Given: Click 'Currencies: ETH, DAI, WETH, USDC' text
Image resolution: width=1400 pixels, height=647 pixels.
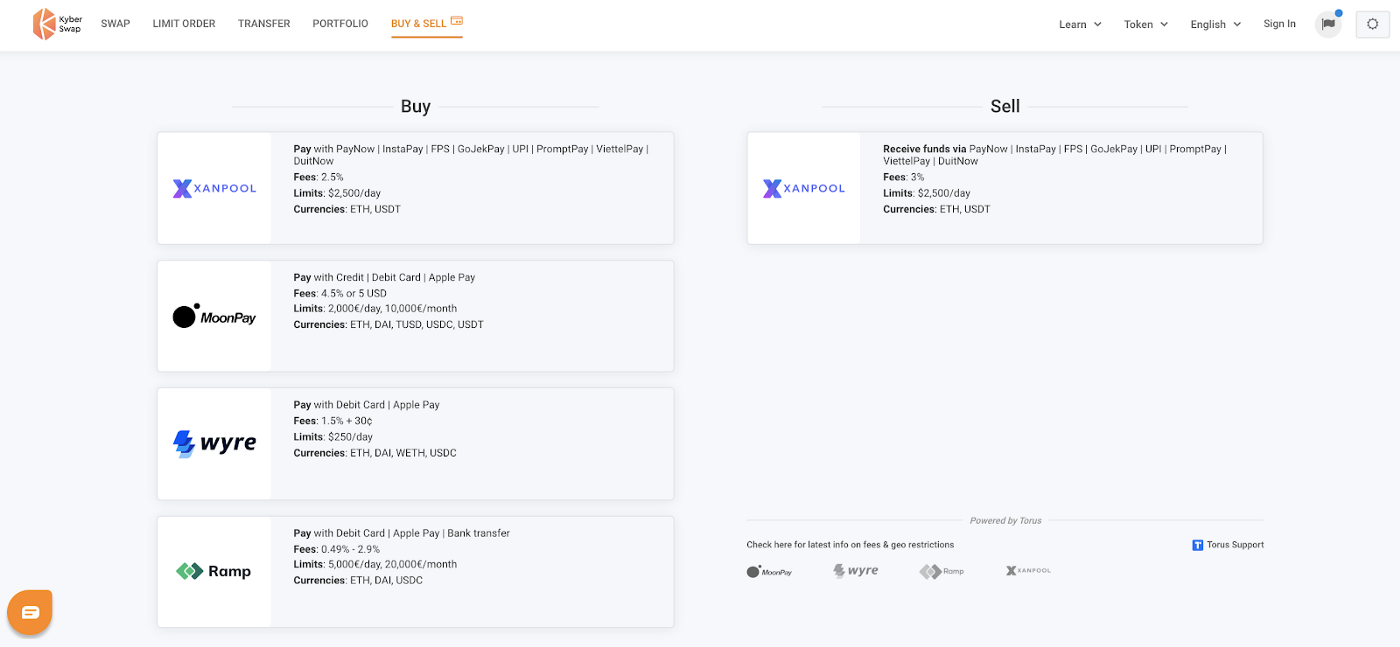Looking at the screenshot, I should [375, 453].
